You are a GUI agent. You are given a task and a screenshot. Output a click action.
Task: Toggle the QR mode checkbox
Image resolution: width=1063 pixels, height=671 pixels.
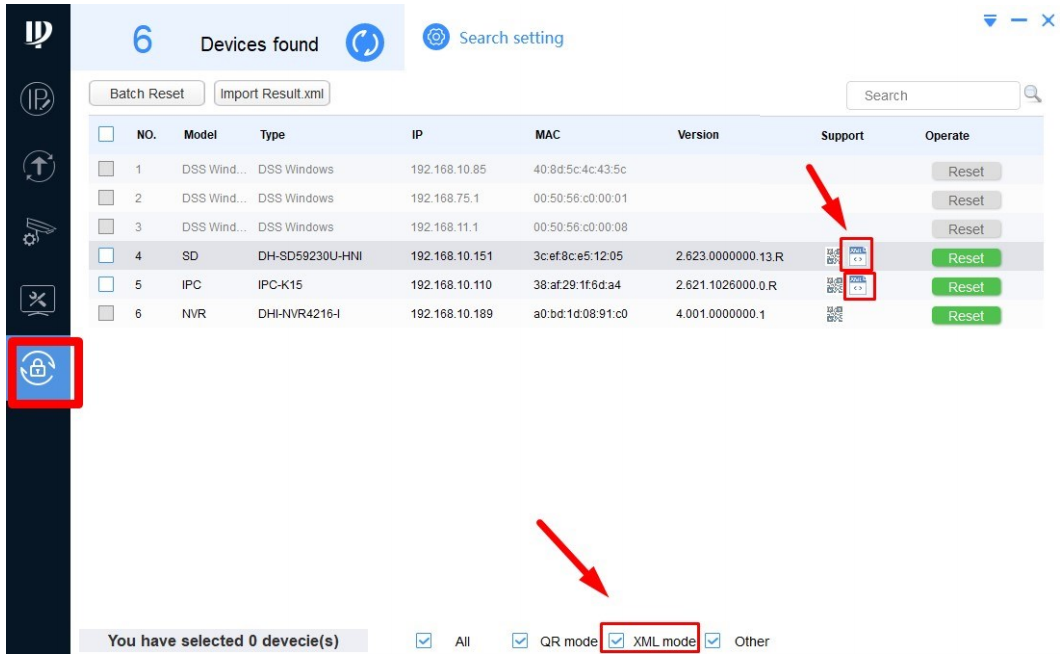(520, 640)
